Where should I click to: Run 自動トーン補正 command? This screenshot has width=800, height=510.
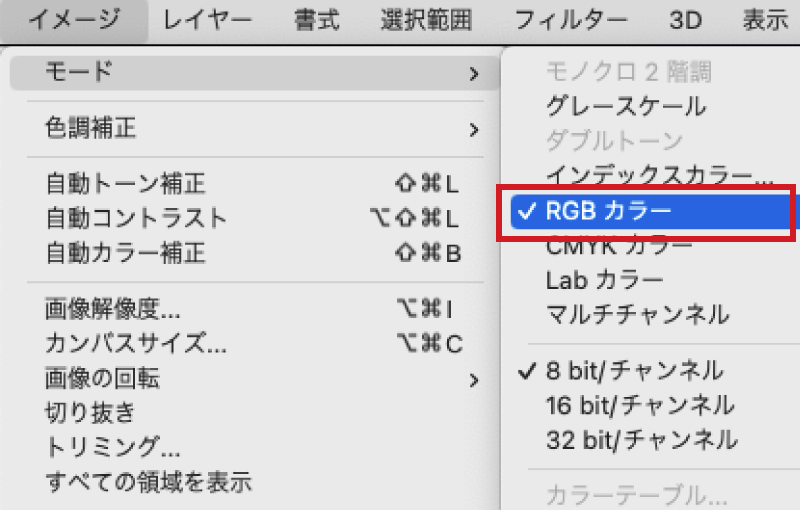125,184
